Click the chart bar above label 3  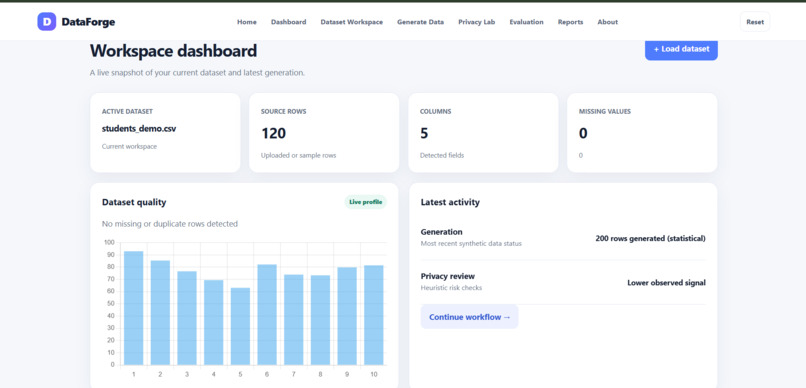(x=187, y=318)
